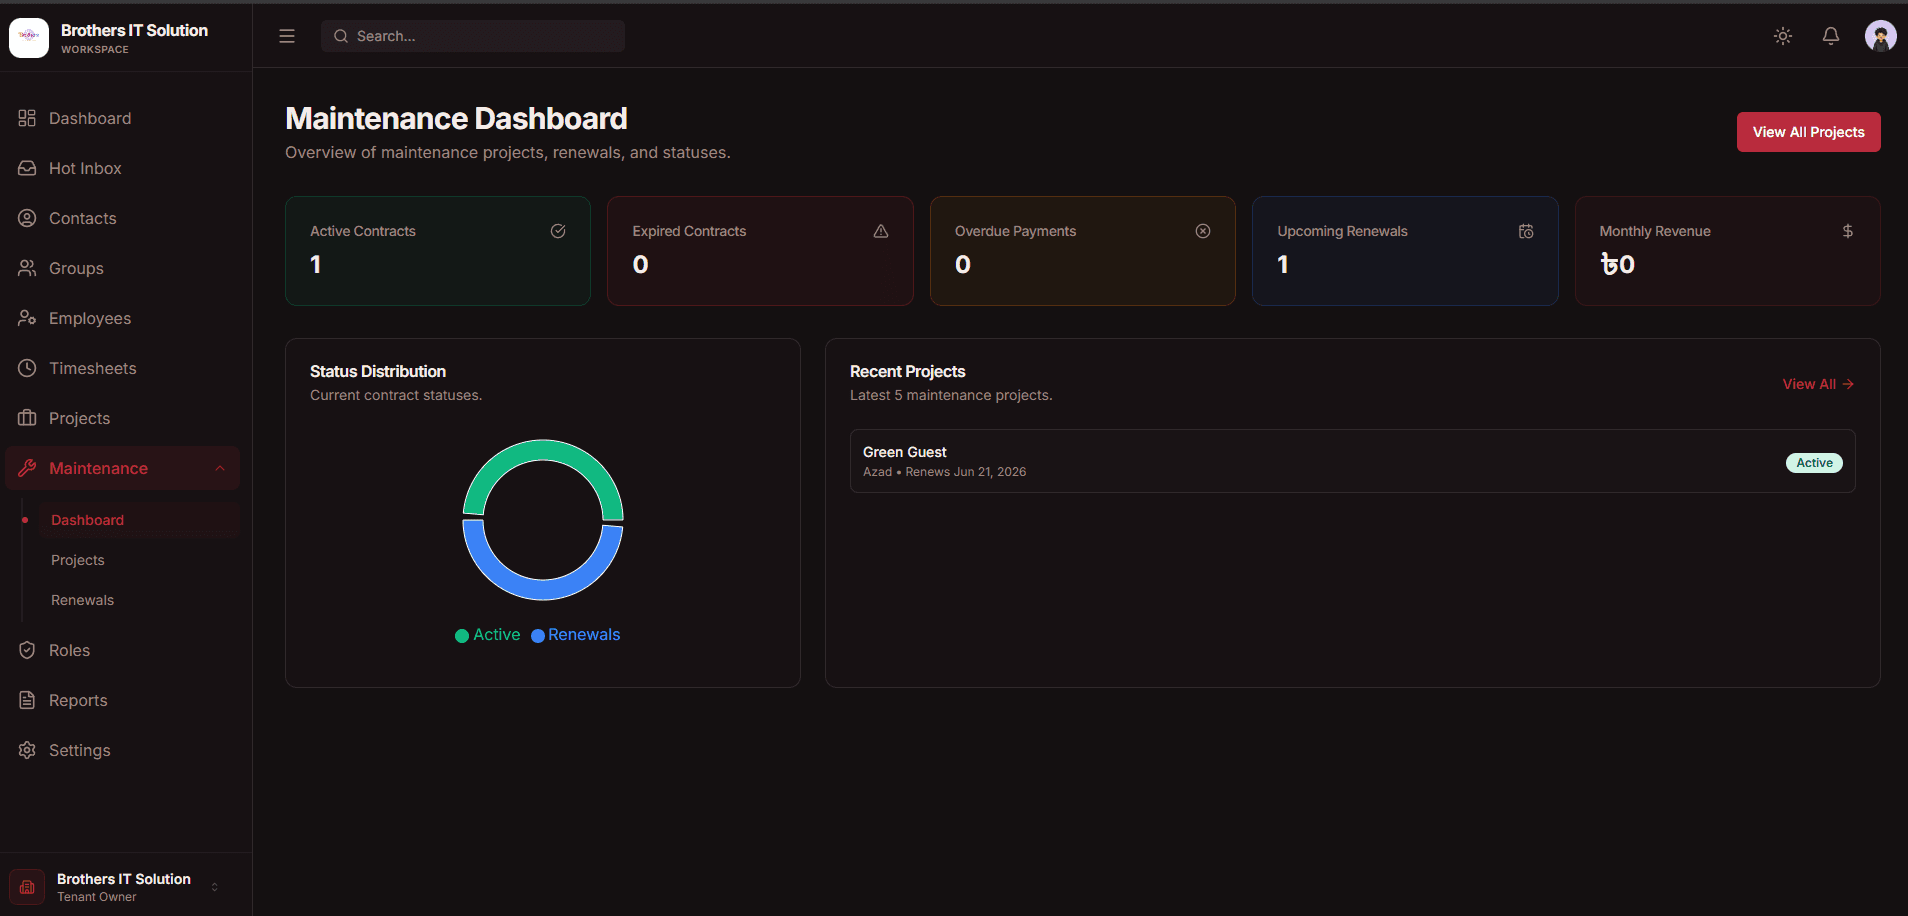Click the View All Projects button
Image resolution: width=1908 pixels, height=916 pixels.
1808,132
